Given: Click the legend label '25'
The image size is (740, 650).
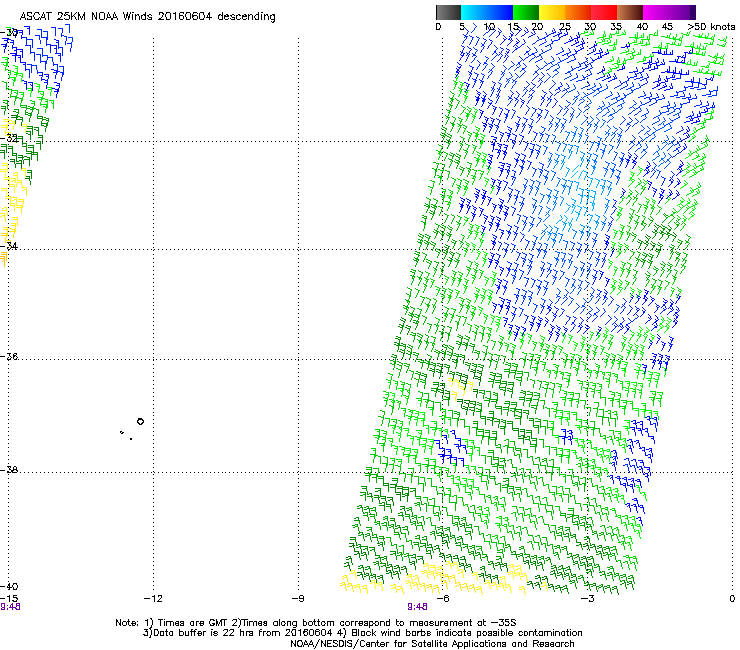Looking at the screenshot, I should coord(564,27).
